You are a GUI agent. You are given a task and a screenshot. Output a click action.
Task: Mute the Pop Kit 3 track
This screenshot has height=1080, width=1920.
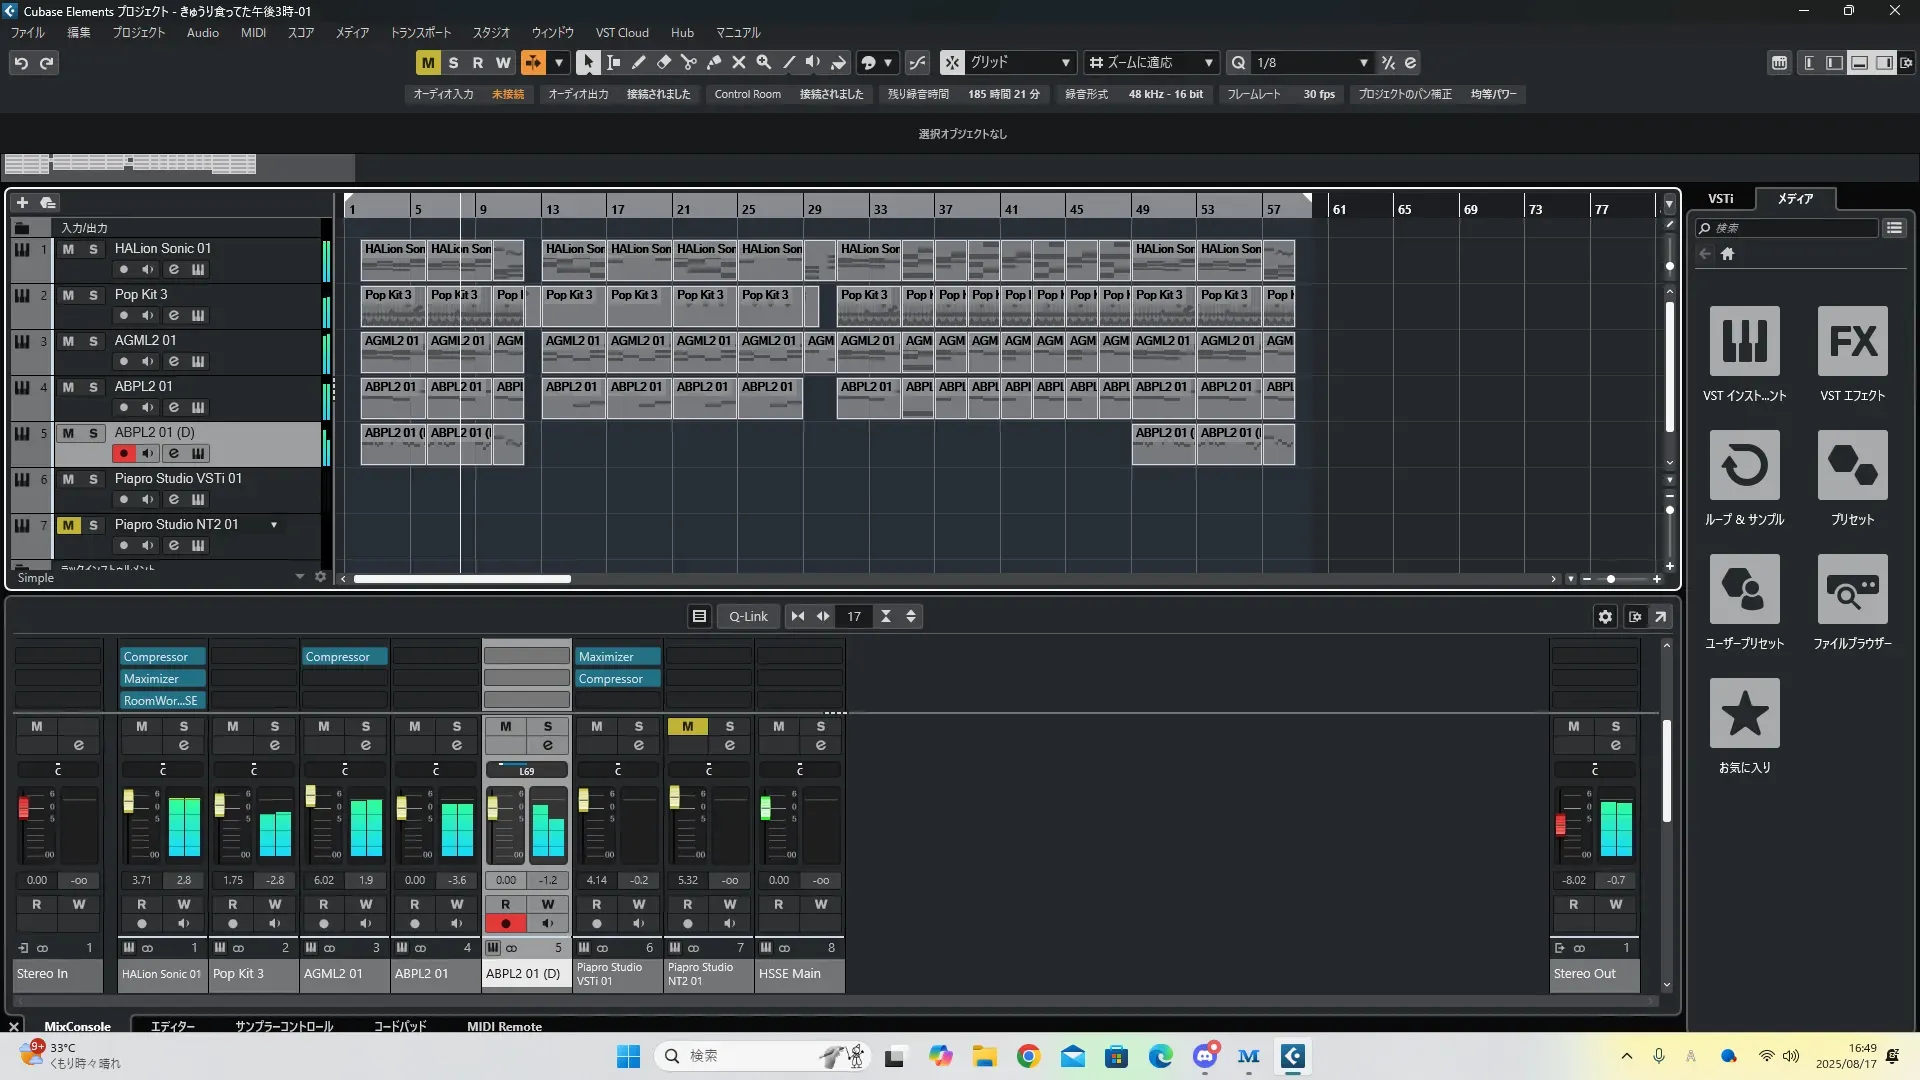tap(68, 295)
